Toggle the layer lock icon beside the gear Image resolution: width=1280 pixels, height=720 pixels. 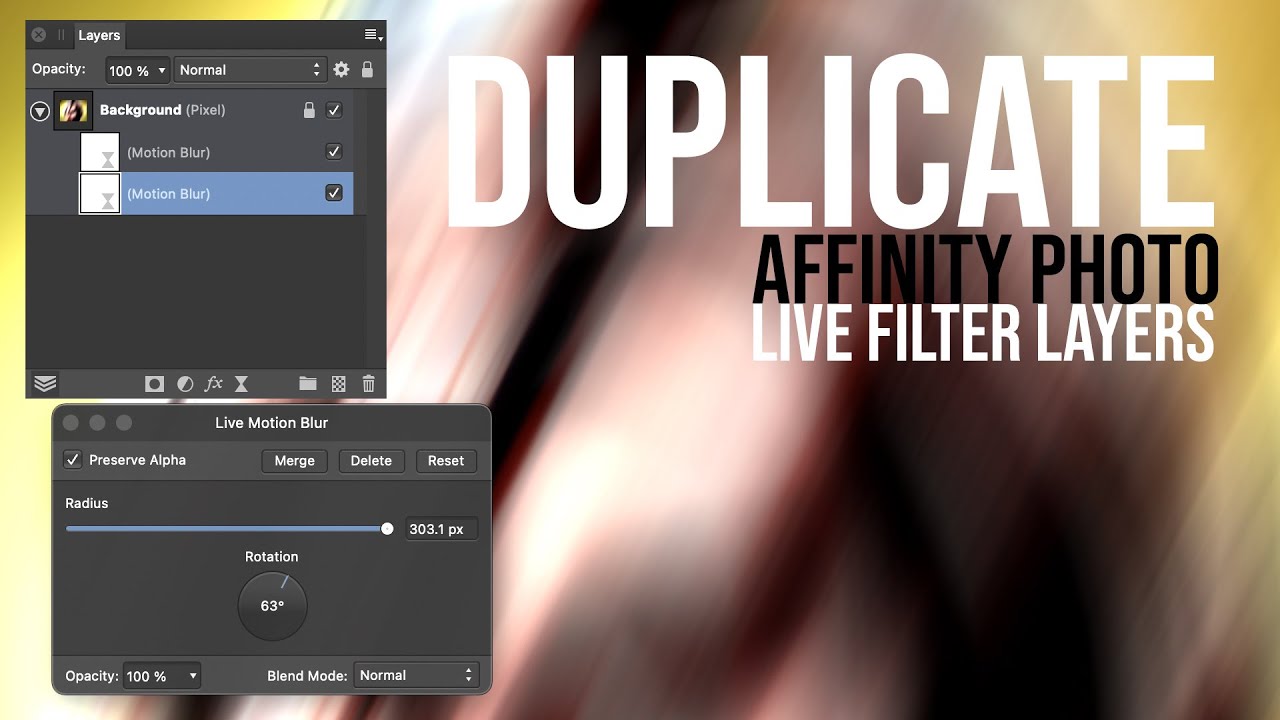coord(367,70)
